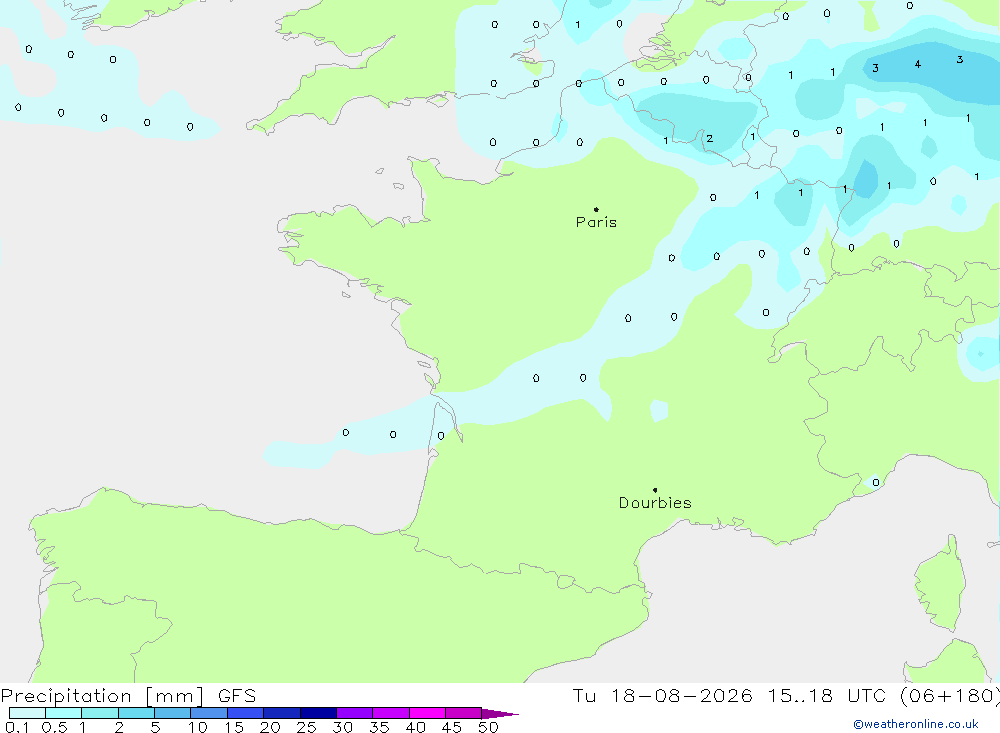Pick the 5–10 mm blue legend swatch
The image size is (1000, 733).
click(173, 713)
